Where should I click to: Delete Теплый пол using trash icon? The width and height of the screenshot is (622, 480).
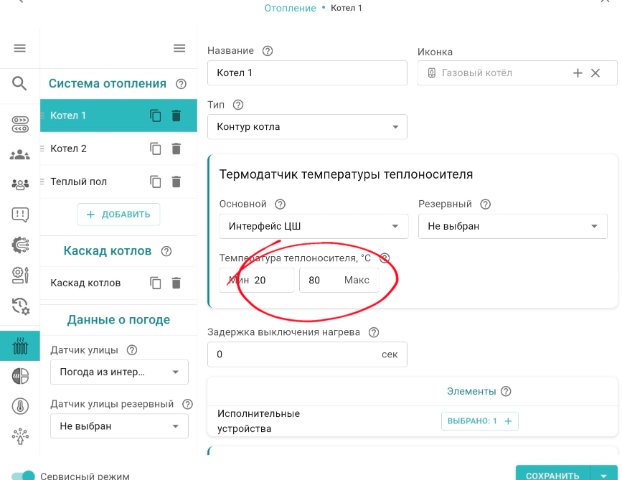click(x=176, y=182)
